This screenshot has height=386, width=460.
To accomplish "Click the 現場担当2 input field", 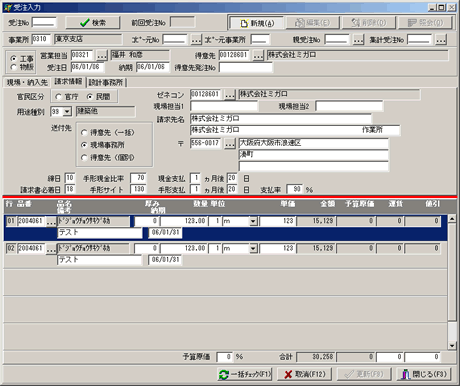I will [349, 106].
